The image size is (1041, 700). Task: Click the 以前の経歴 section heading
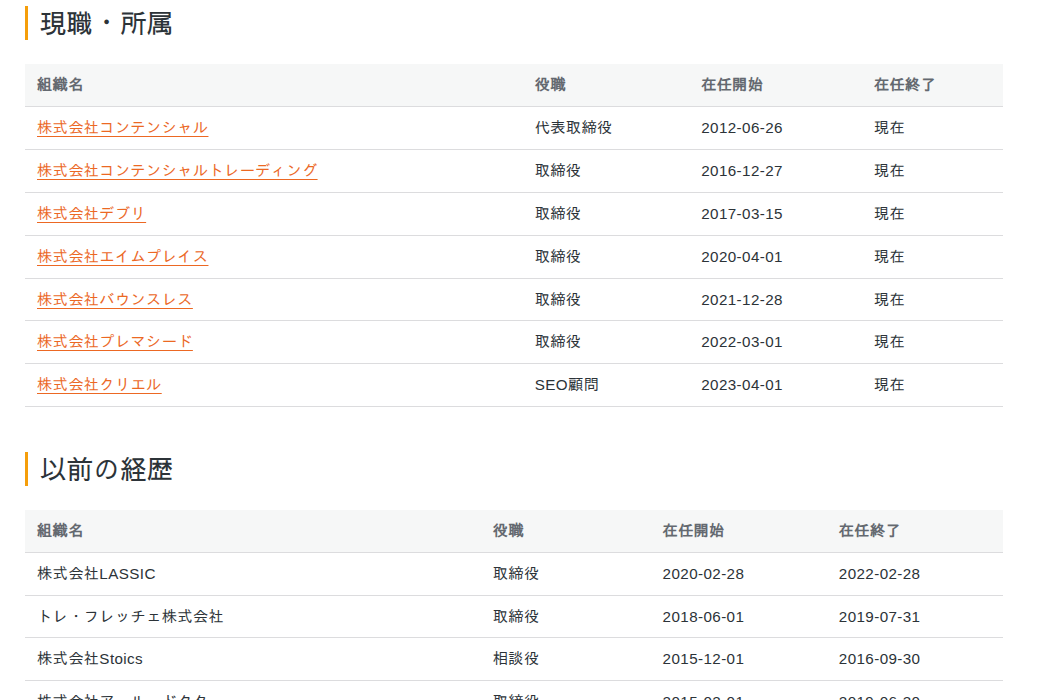pyautogui.click(x=106, y=470)
